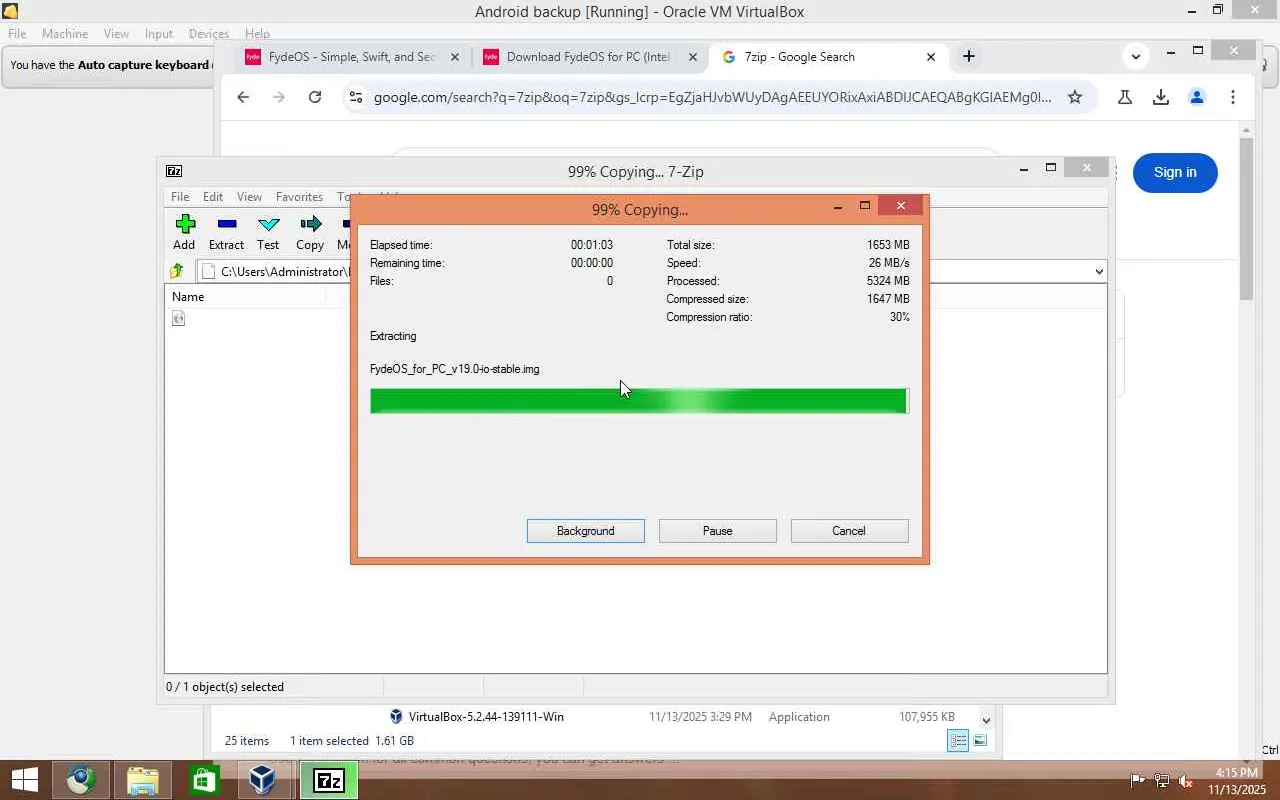Click the green extraction progress bar
Image resolution: width=1280 pixels, height=800 pixels.
coord(639,401)
